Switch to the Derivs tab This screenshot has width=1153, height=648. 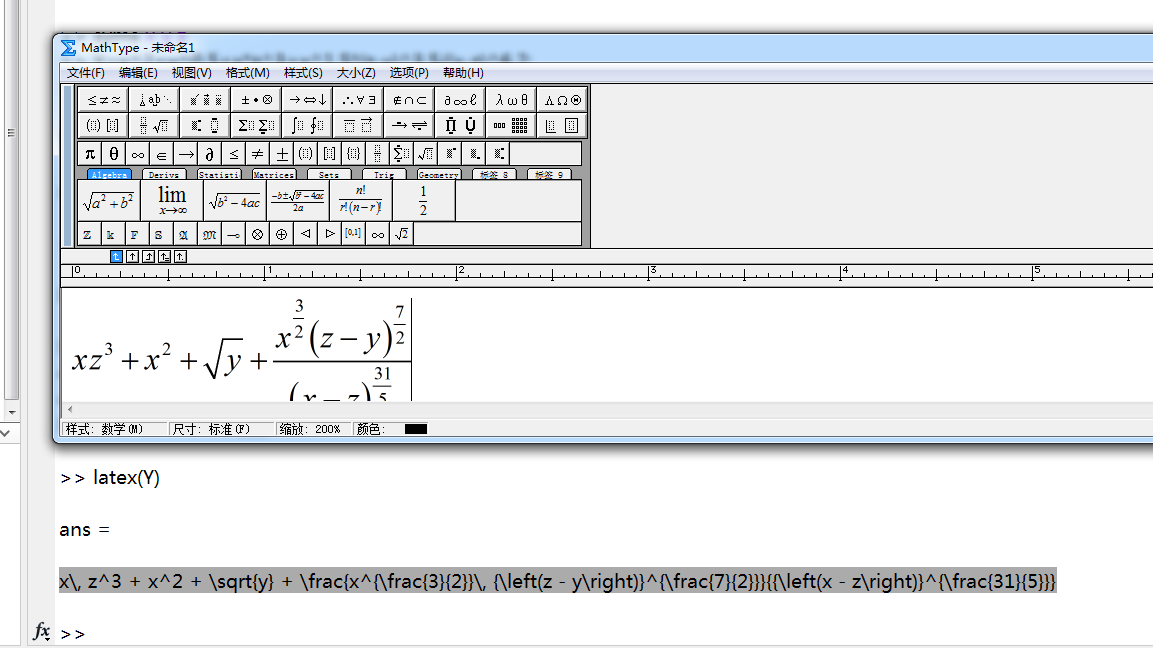[163, 173]
